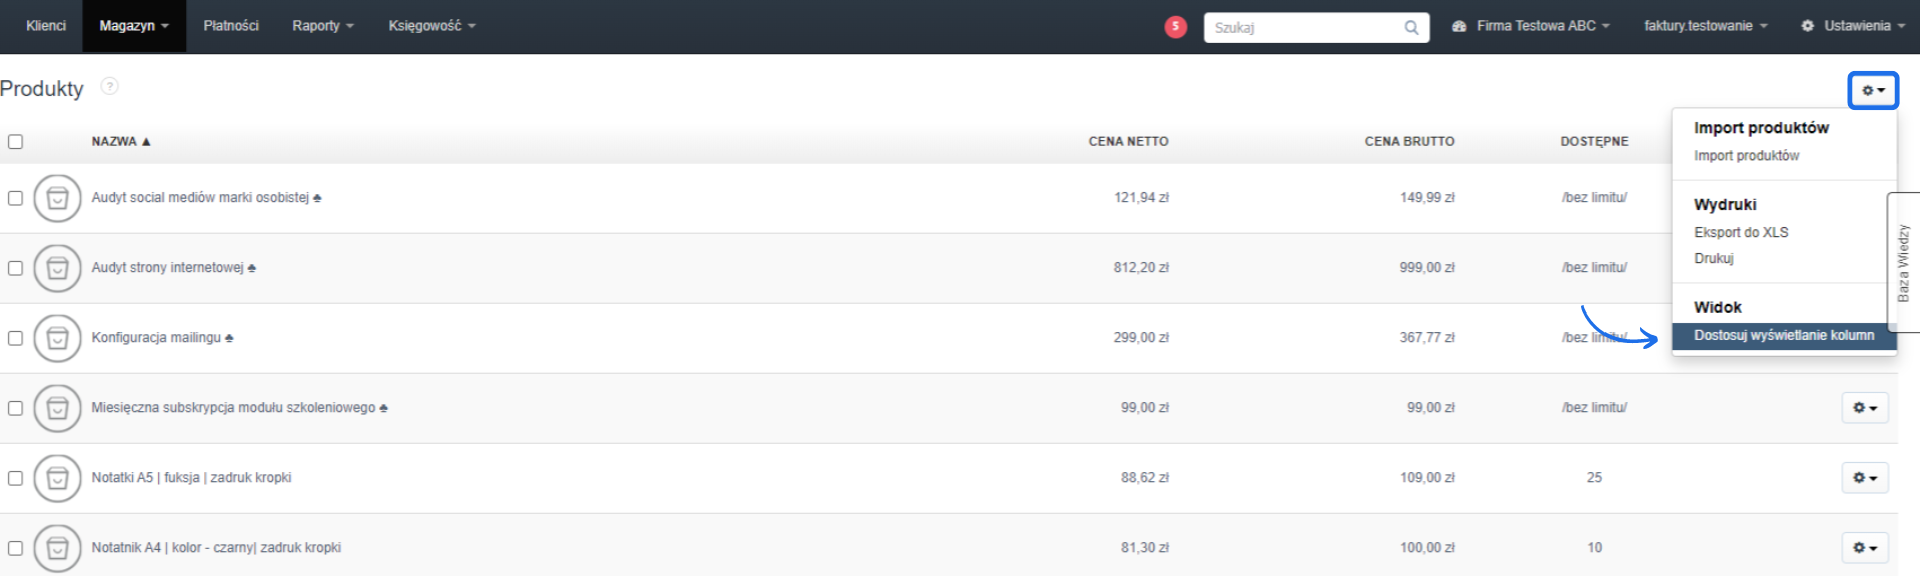Open the Ustawienia settings menu
The height and width of the screenshot is (580, 1920).
click(x=1853, y=26)
